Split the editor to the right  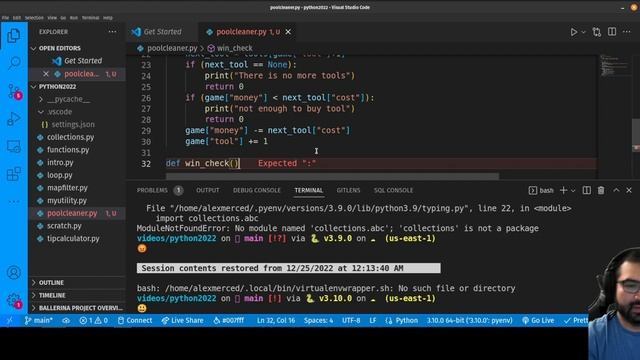(x=612, y=31)
